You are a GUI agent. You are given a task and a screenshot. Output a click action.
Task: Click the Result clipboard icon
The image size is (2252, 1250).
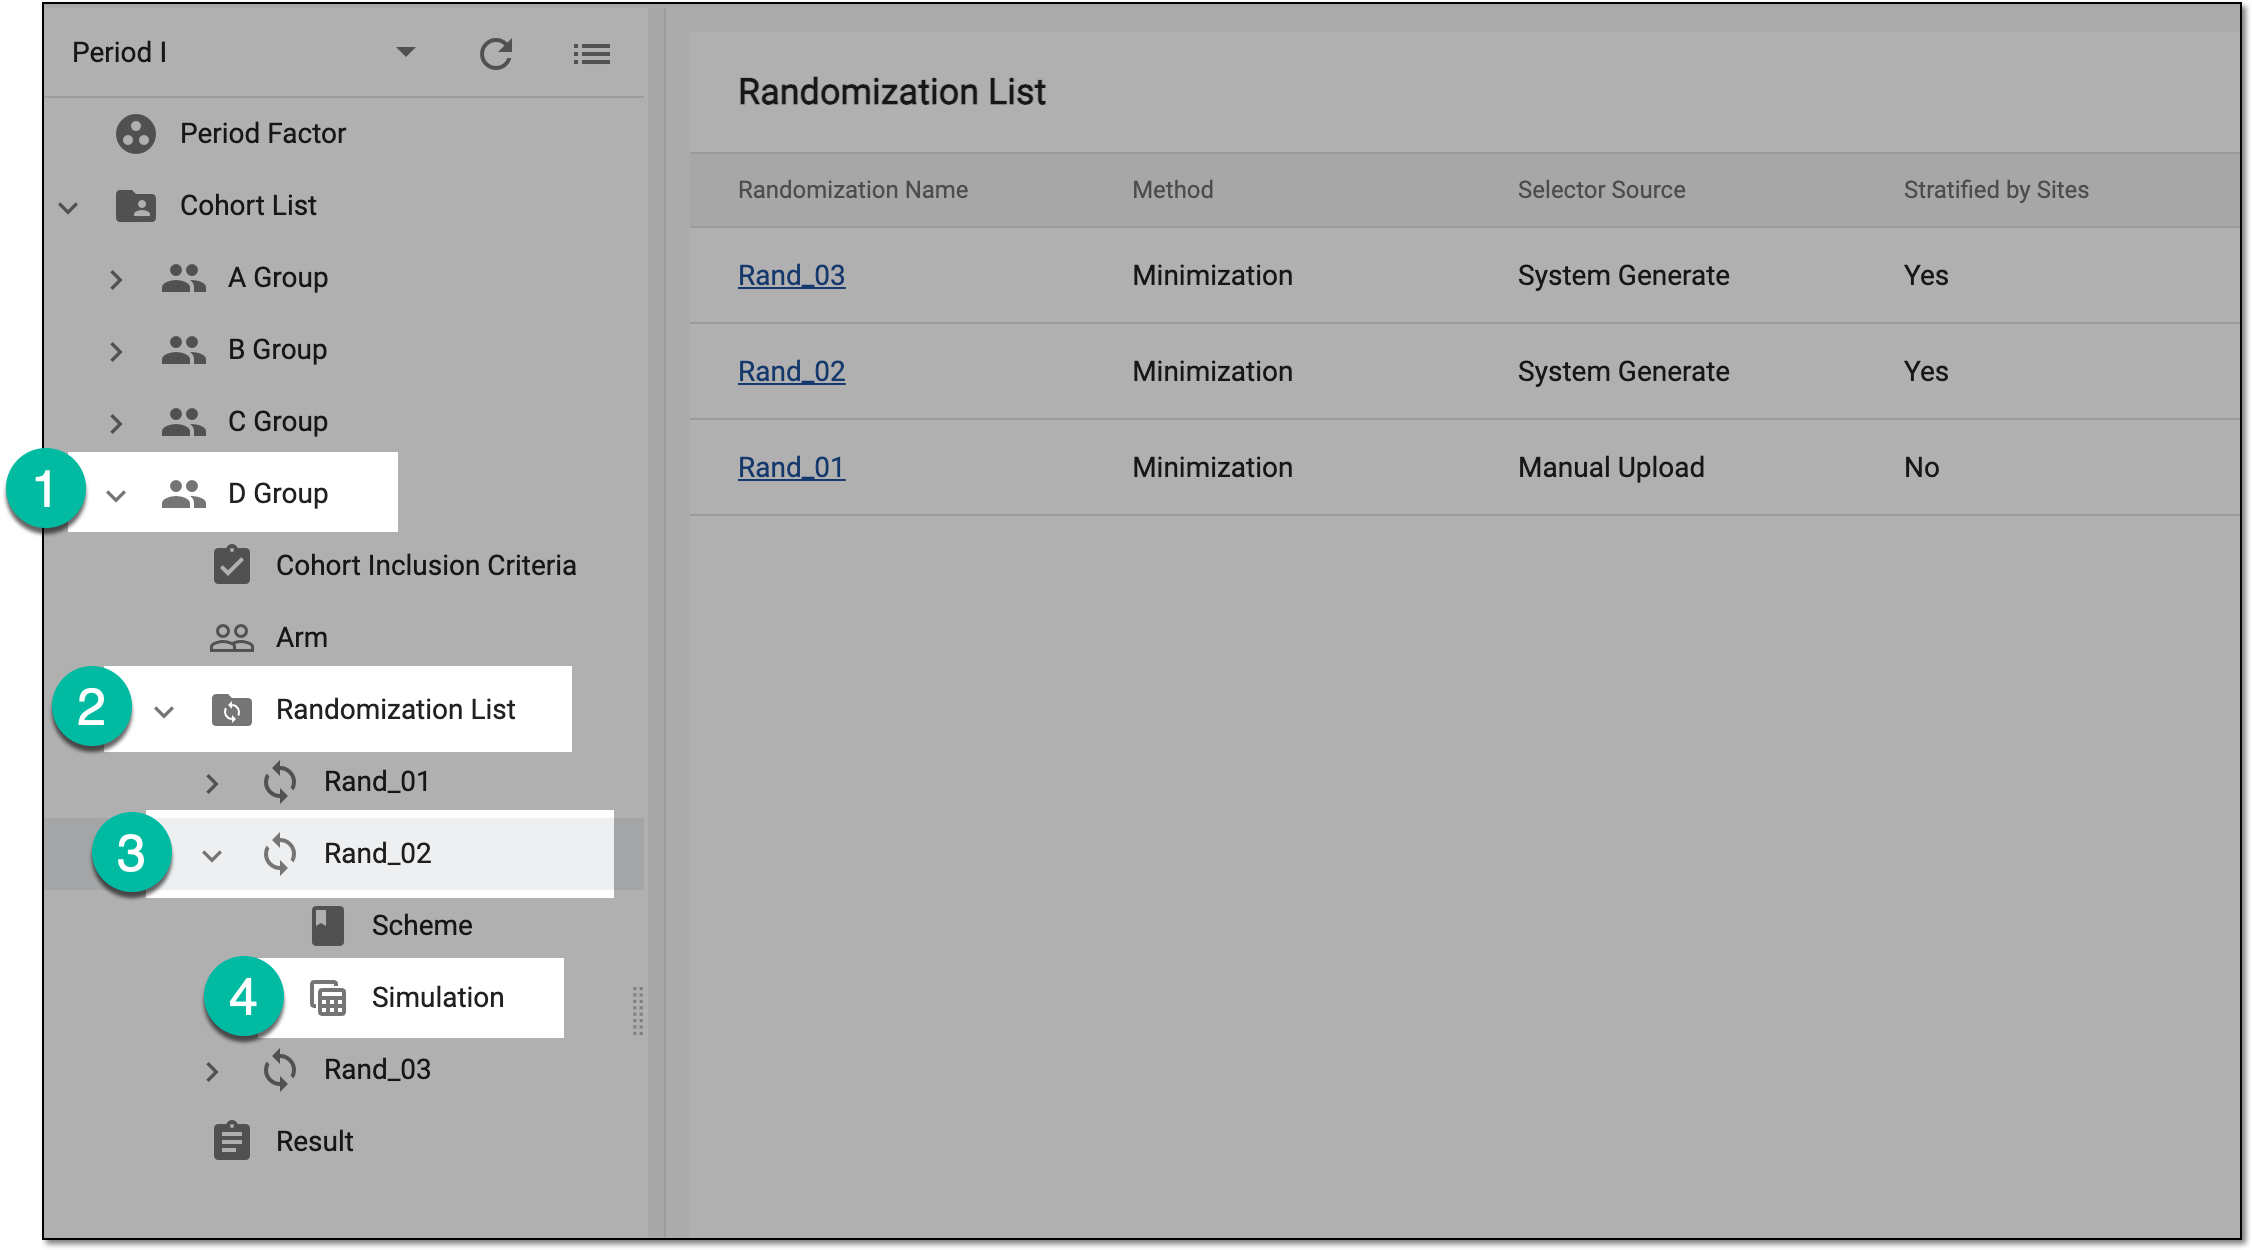tap(232, 1140)
